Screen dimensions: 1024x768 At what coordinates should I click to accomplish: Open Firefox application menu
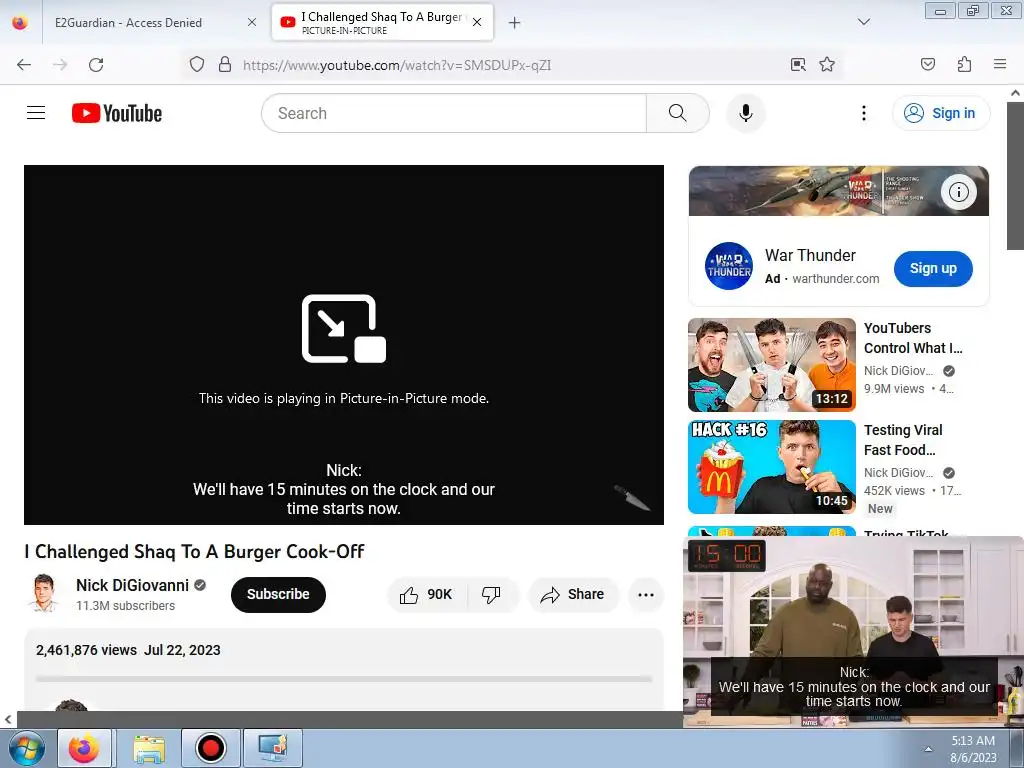pyautogui.click(x=999, y=64)
